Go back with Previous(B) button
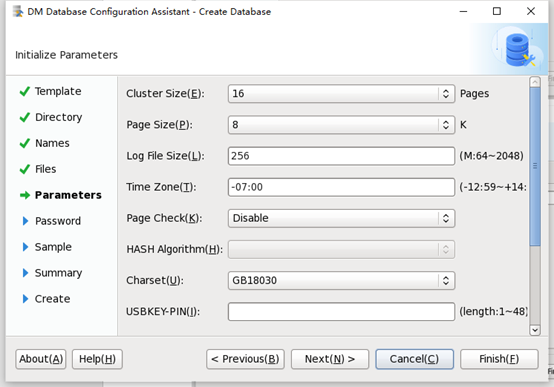 245,359
